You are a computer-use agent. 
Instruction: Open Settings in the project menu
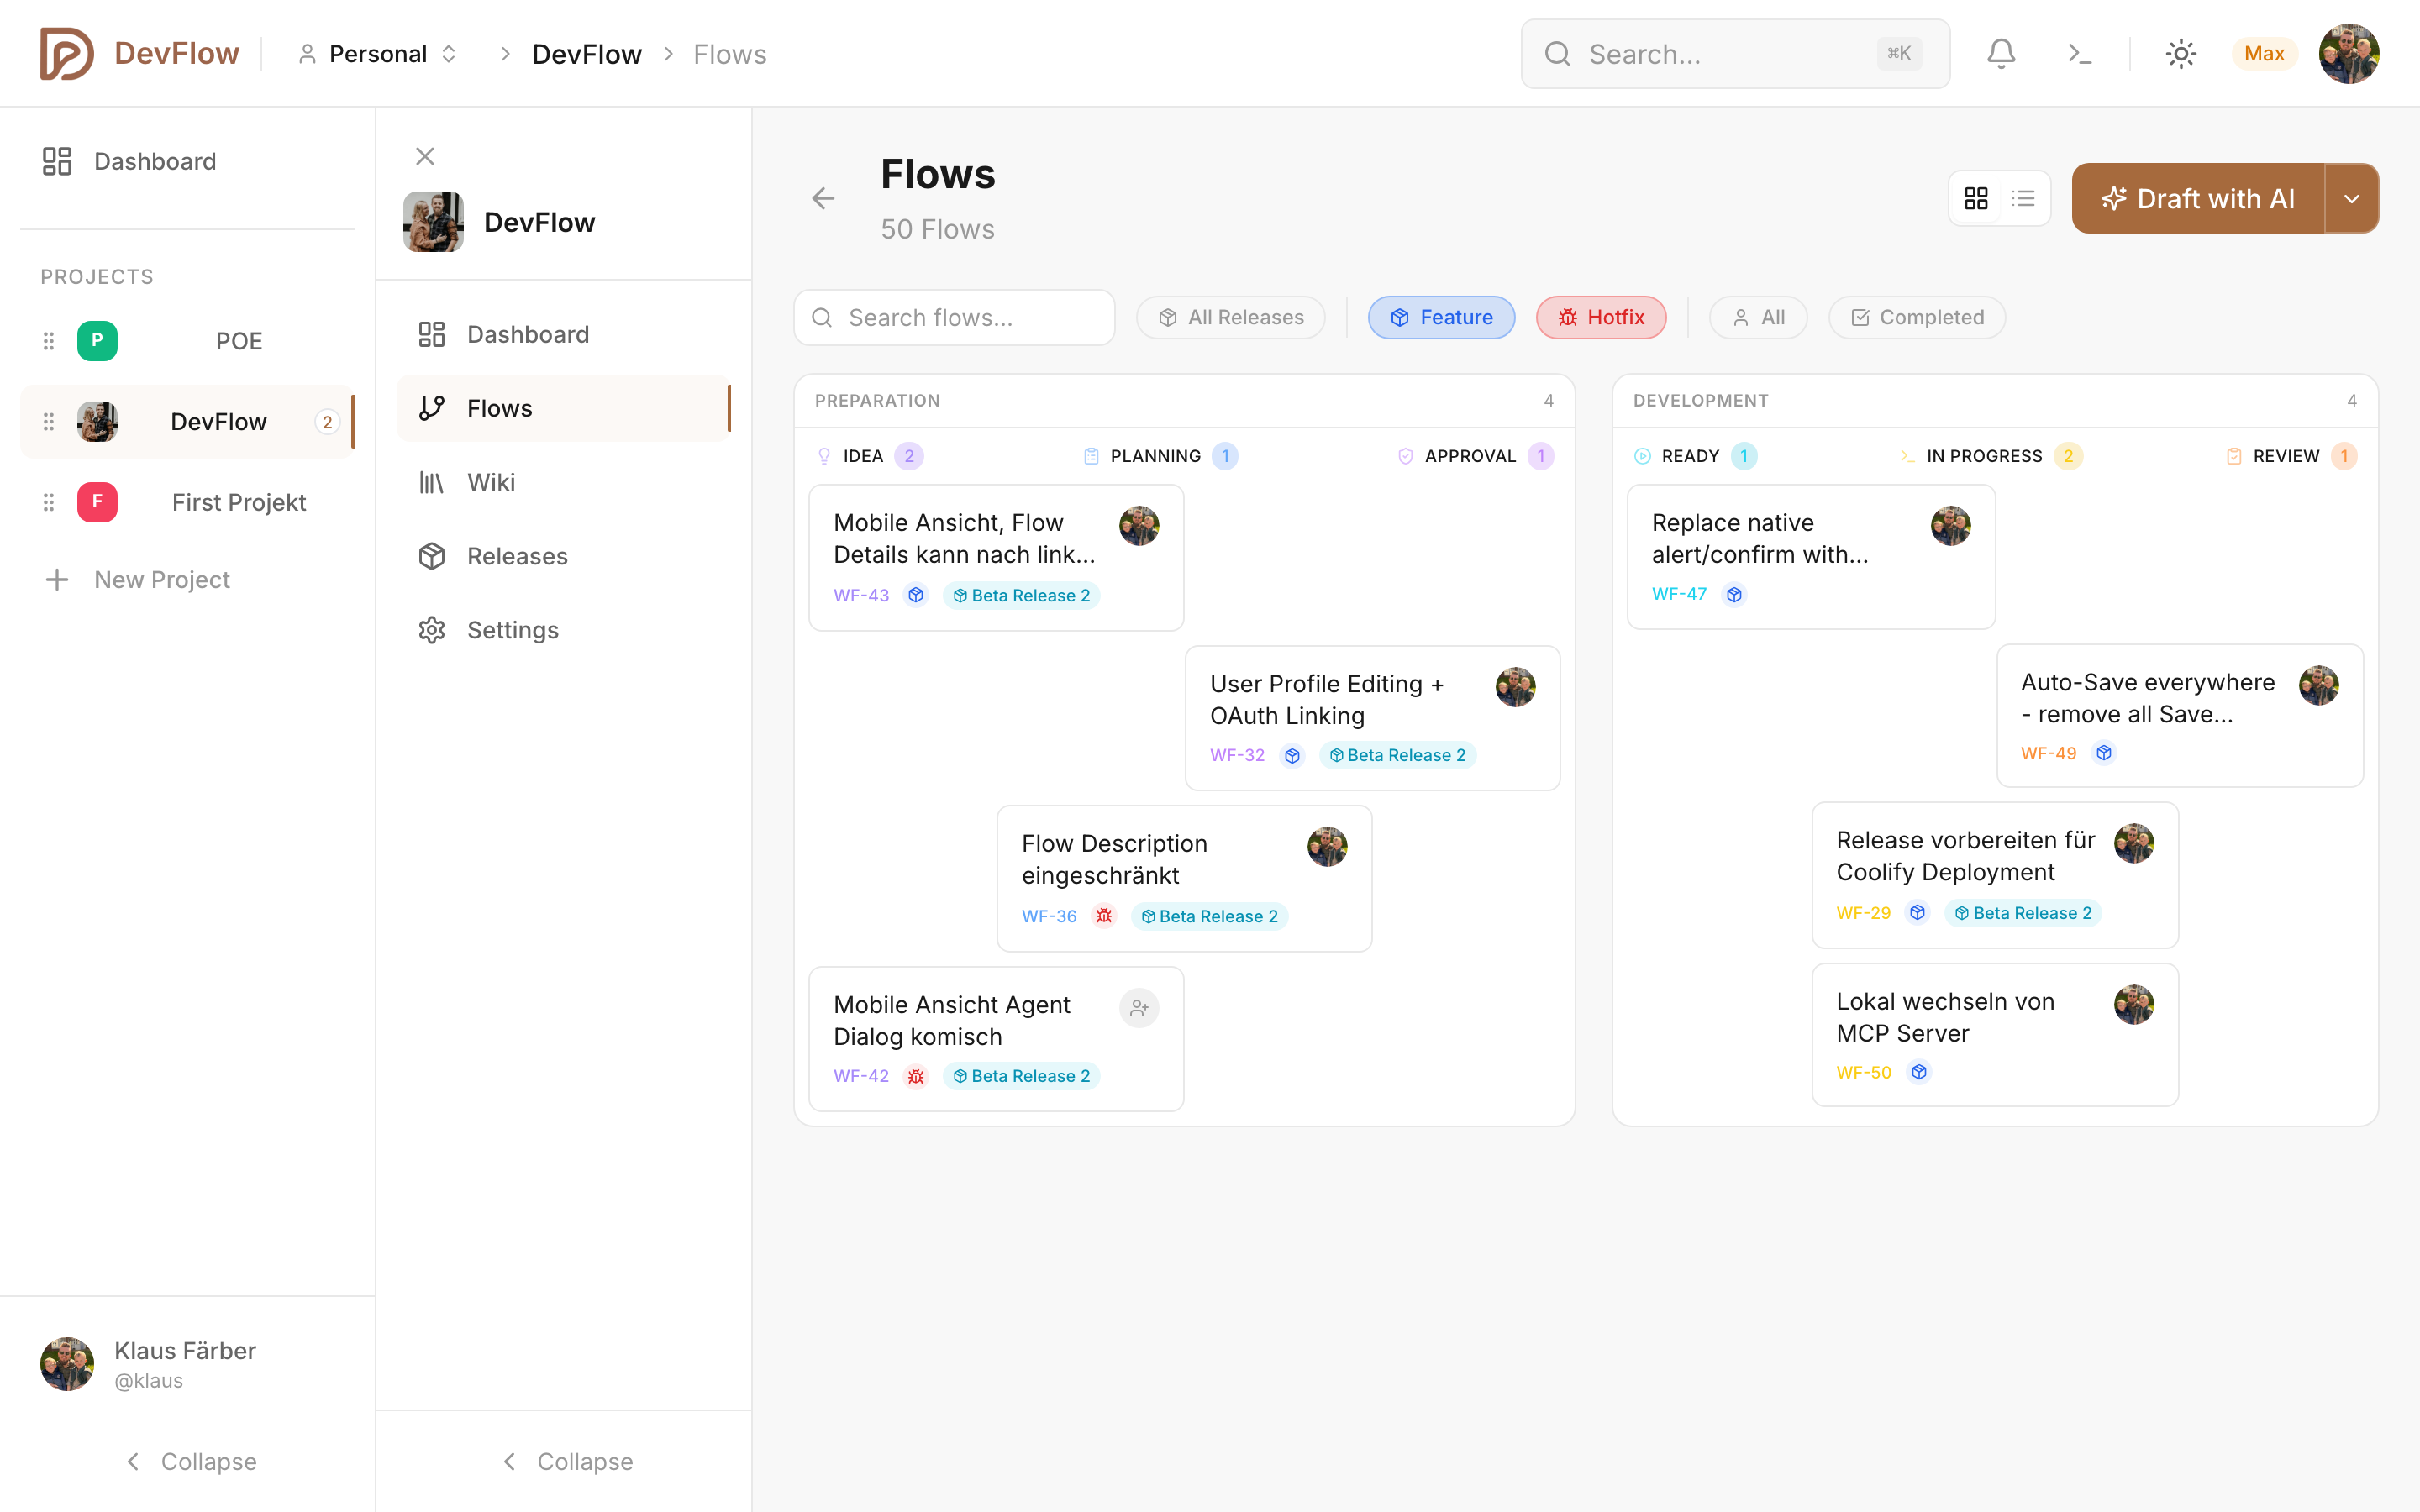point(564,630)
